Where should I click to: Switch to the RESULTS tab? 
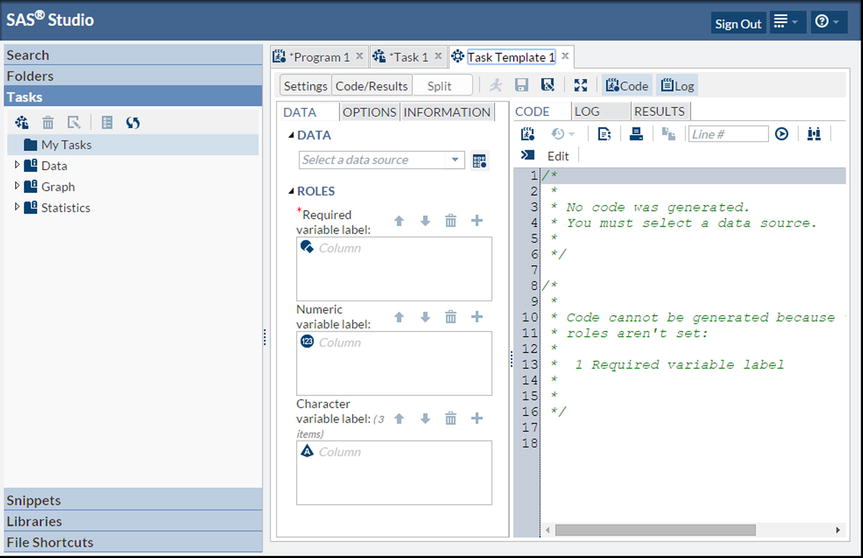point(659,111)
